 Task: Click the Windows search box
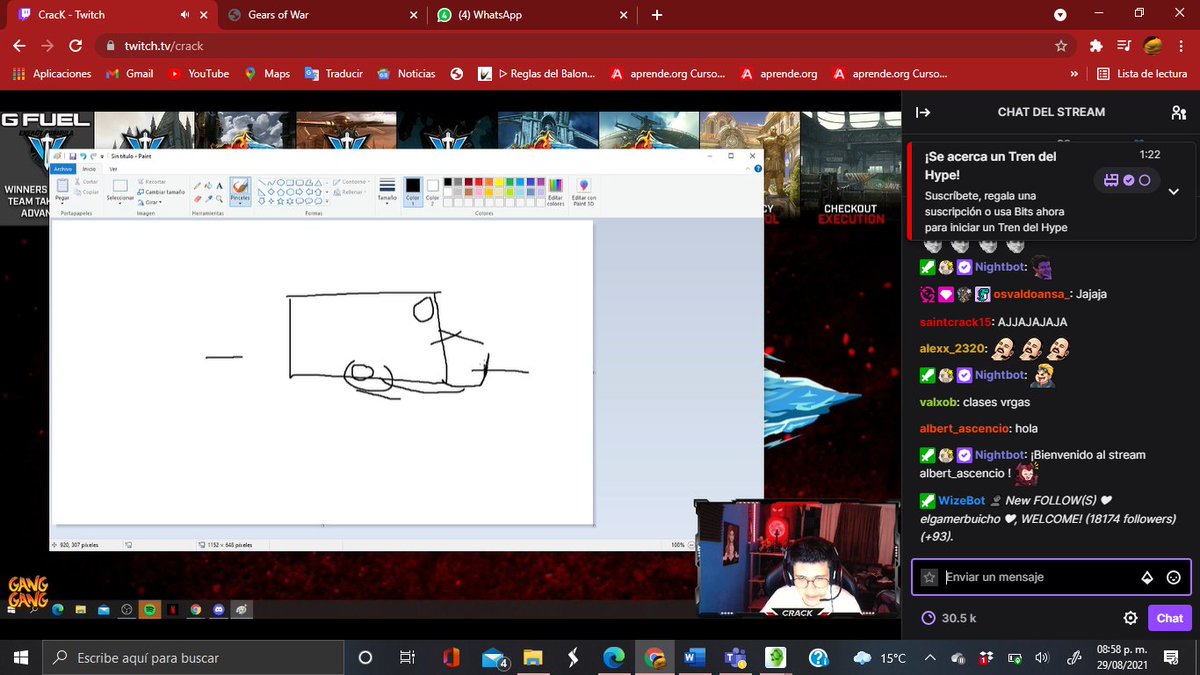coord(195,657)
